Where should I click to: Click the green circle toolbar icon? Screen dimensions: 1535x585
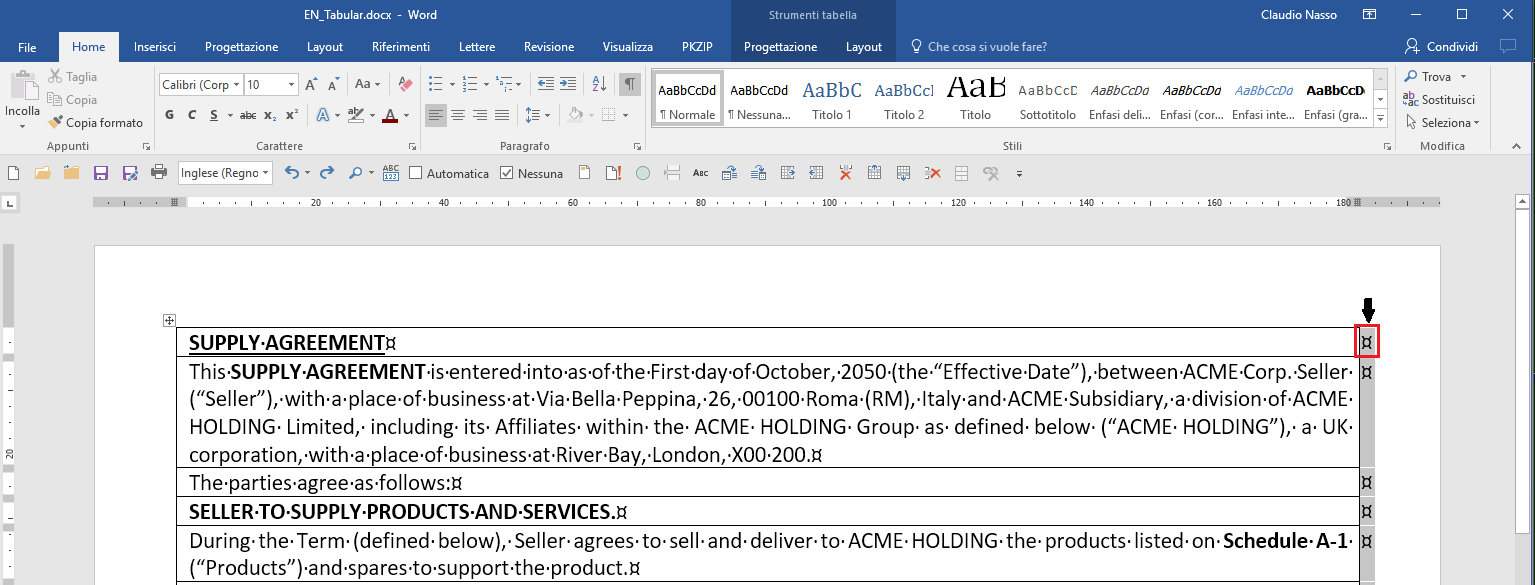click(x=643, y=173)
